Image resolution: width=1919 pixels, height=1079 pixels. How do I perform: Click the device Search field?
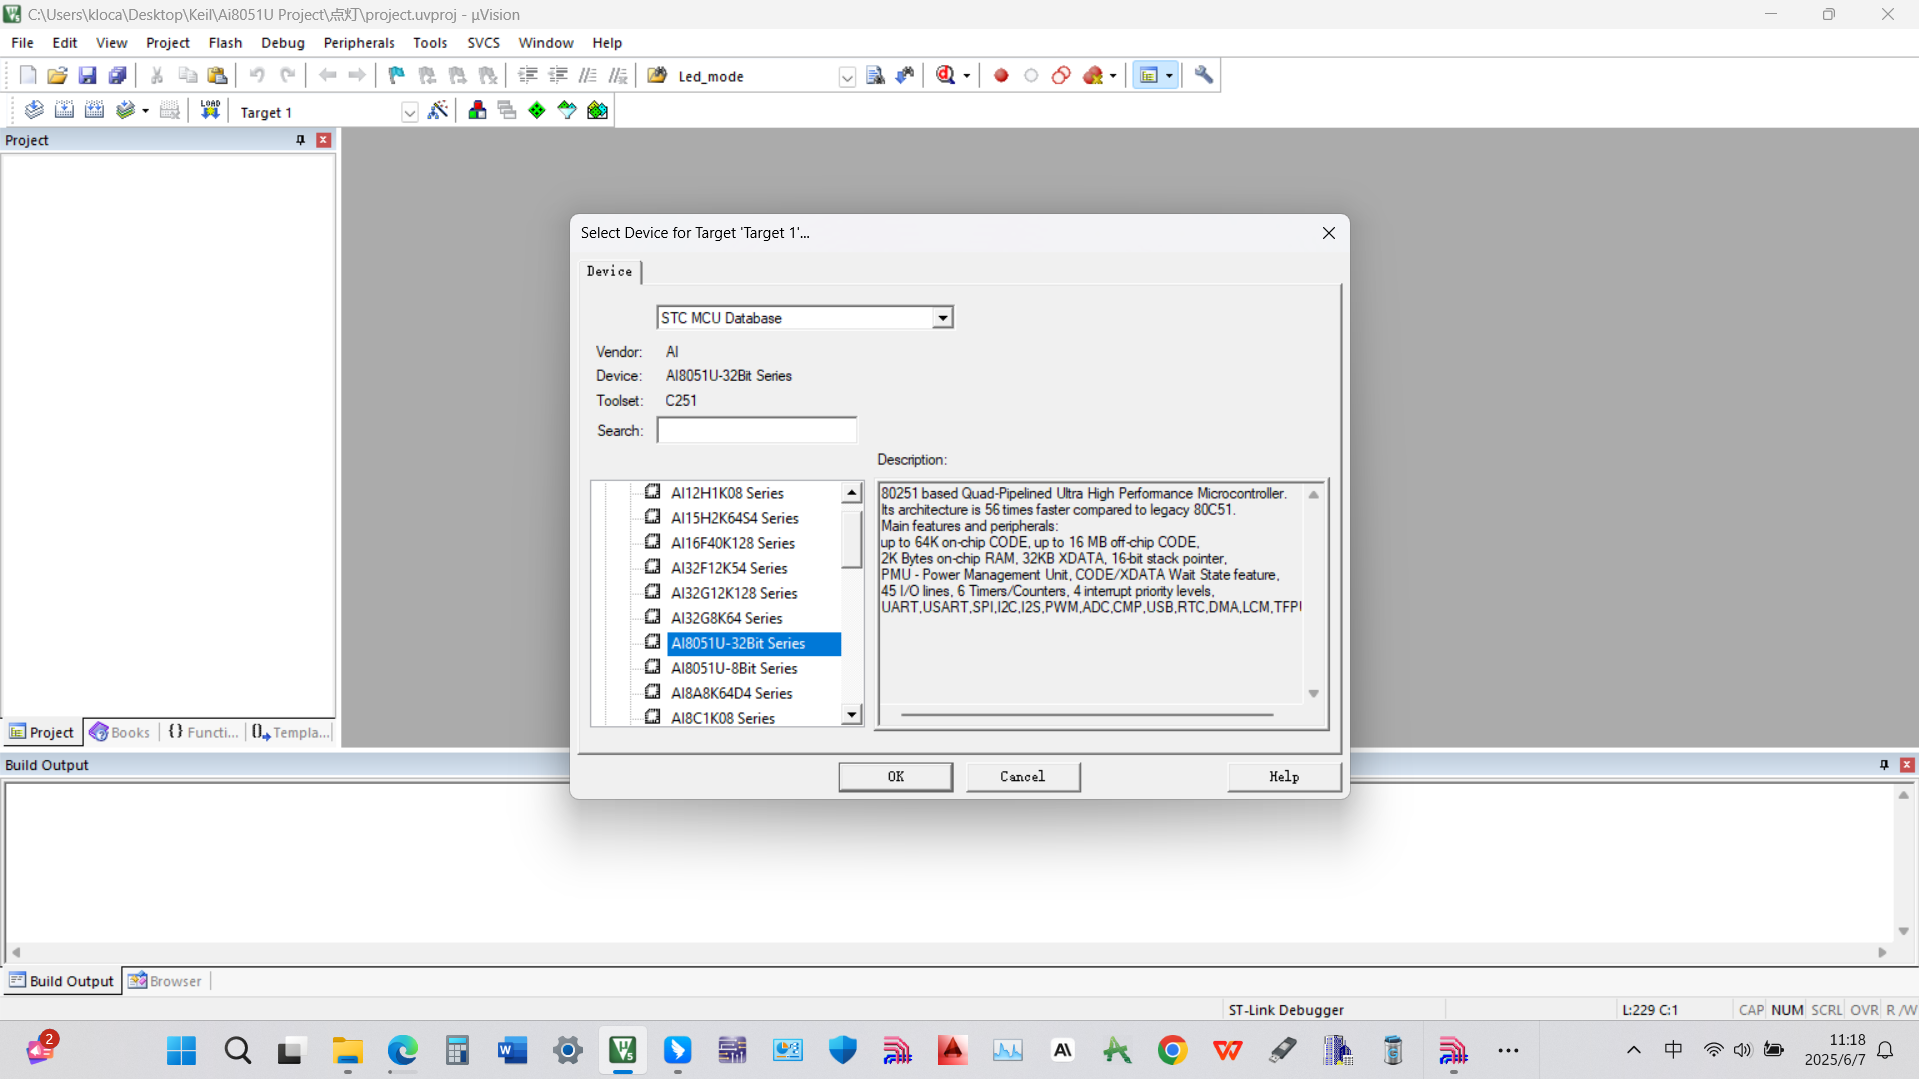(x=756, y=431)
